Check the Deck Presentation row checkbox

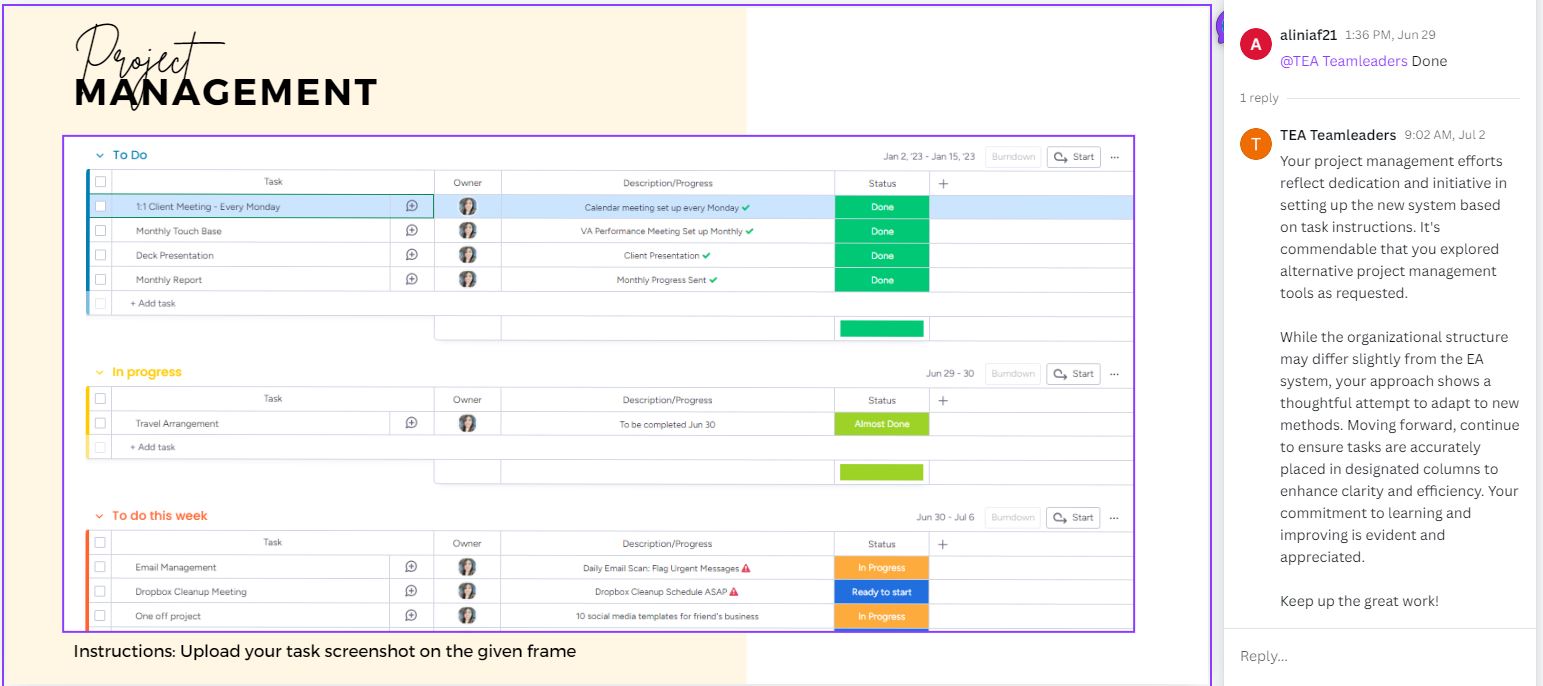pos(100,255)
